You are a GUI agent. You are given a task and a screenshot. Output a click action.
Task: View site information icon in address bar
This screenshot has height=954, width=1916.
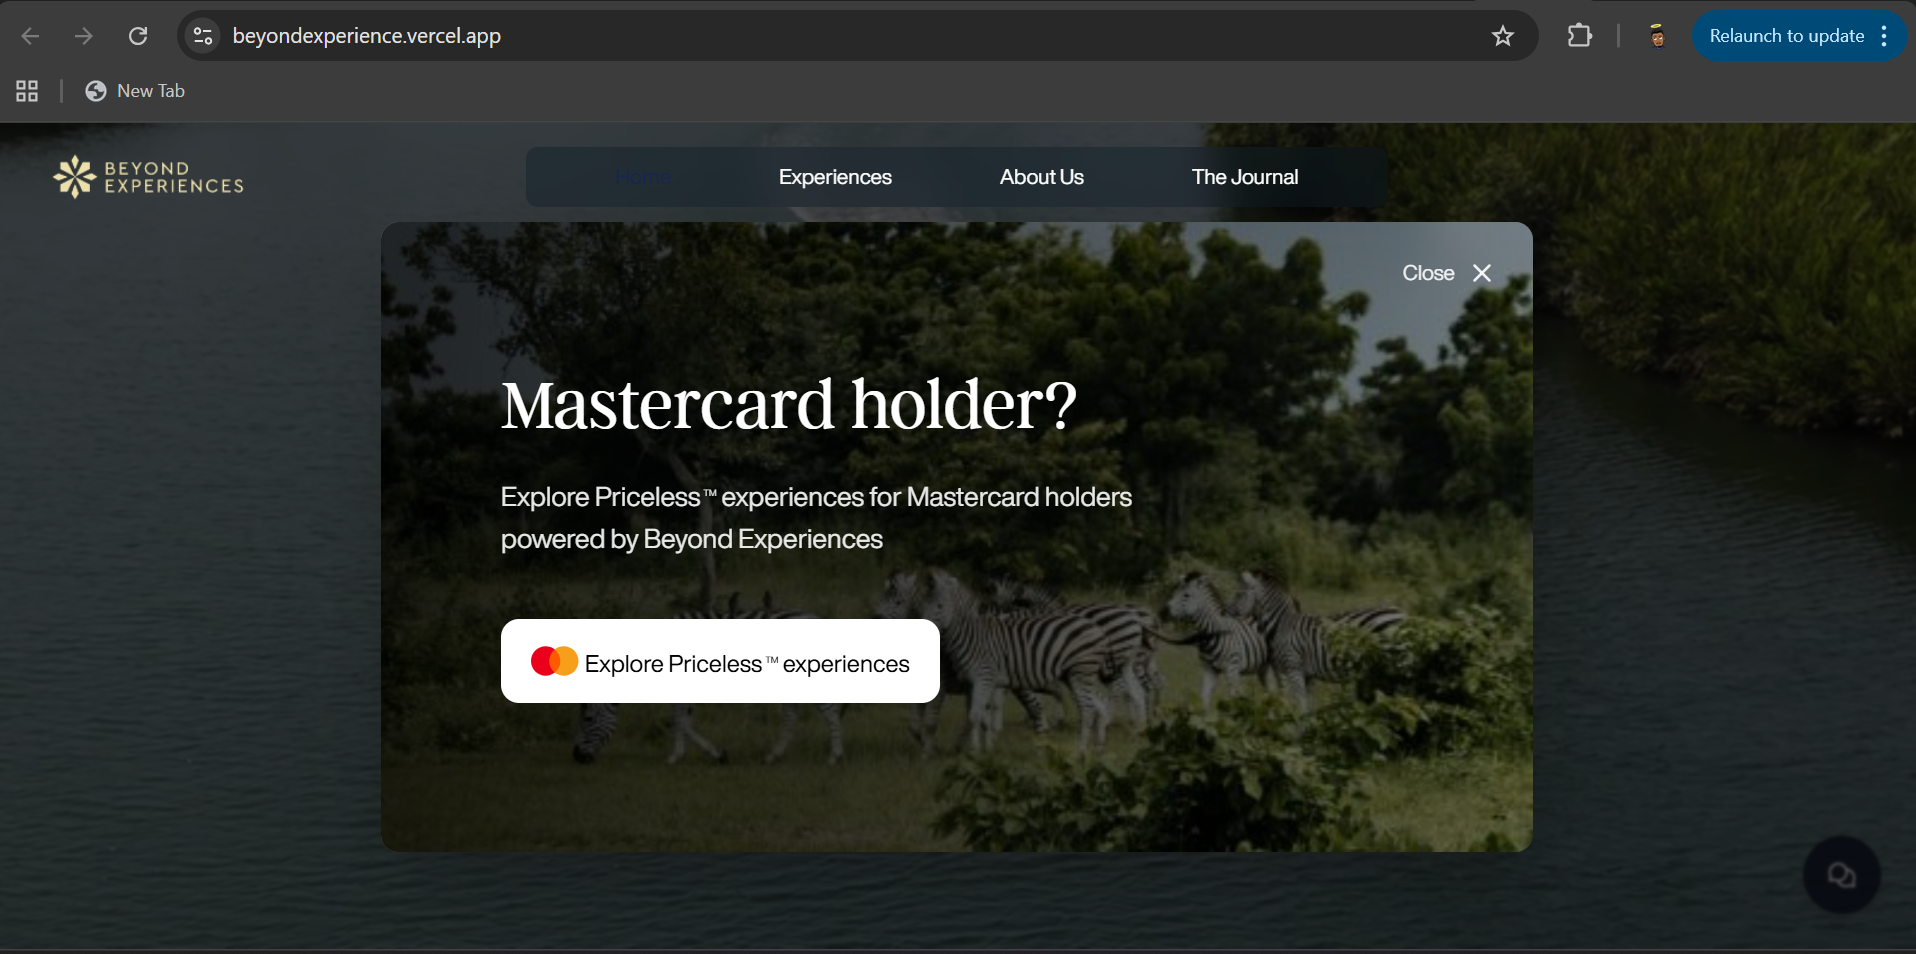coord(203,36)
